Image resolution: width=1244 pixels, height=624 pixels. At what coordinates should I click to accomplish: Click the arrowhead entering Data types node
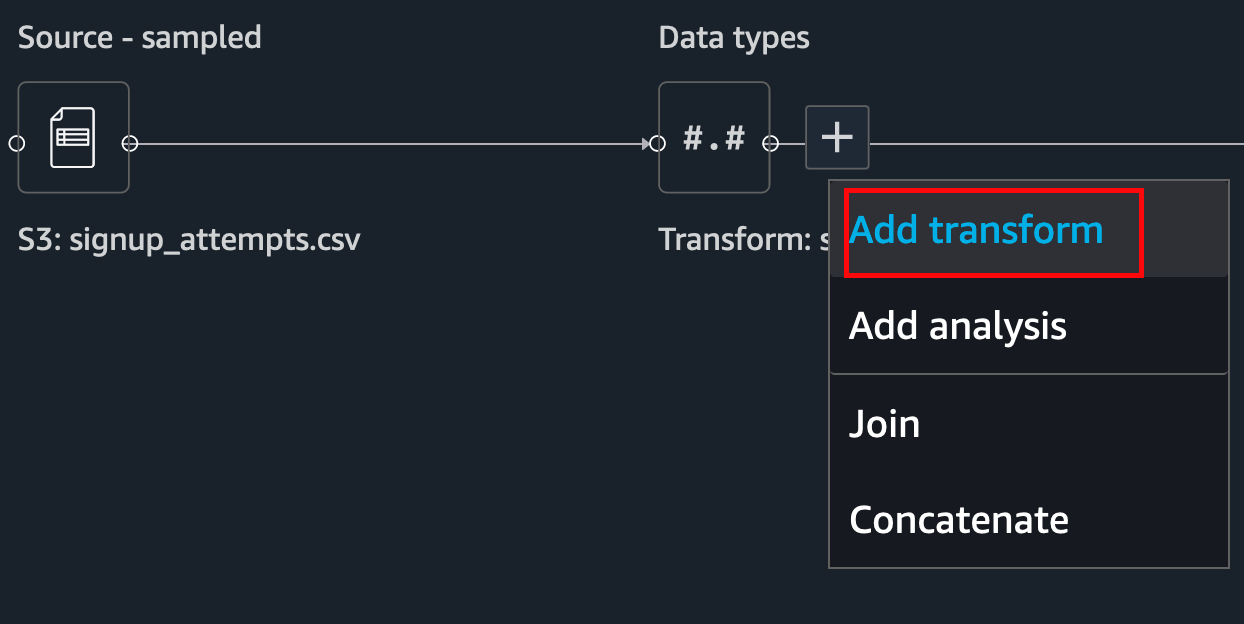click(x=645, y=143)
